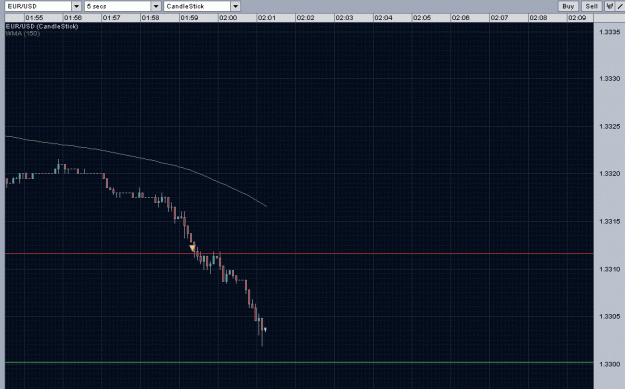Click the 02:04 time axis label
The image size is (625, 389).
pyautogui.click(x=383, y=18)
